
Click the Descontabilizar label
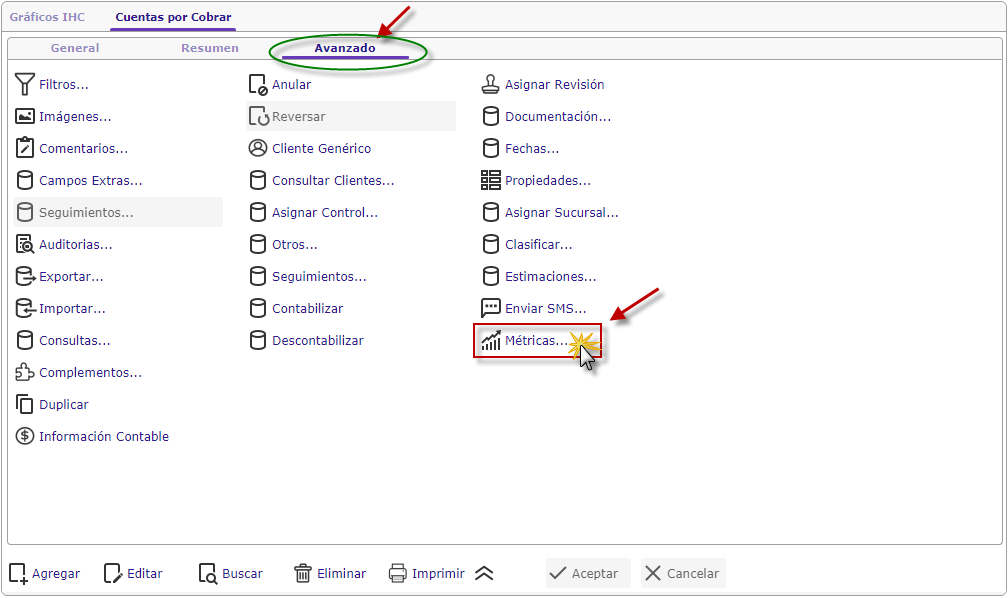point(318,341)
